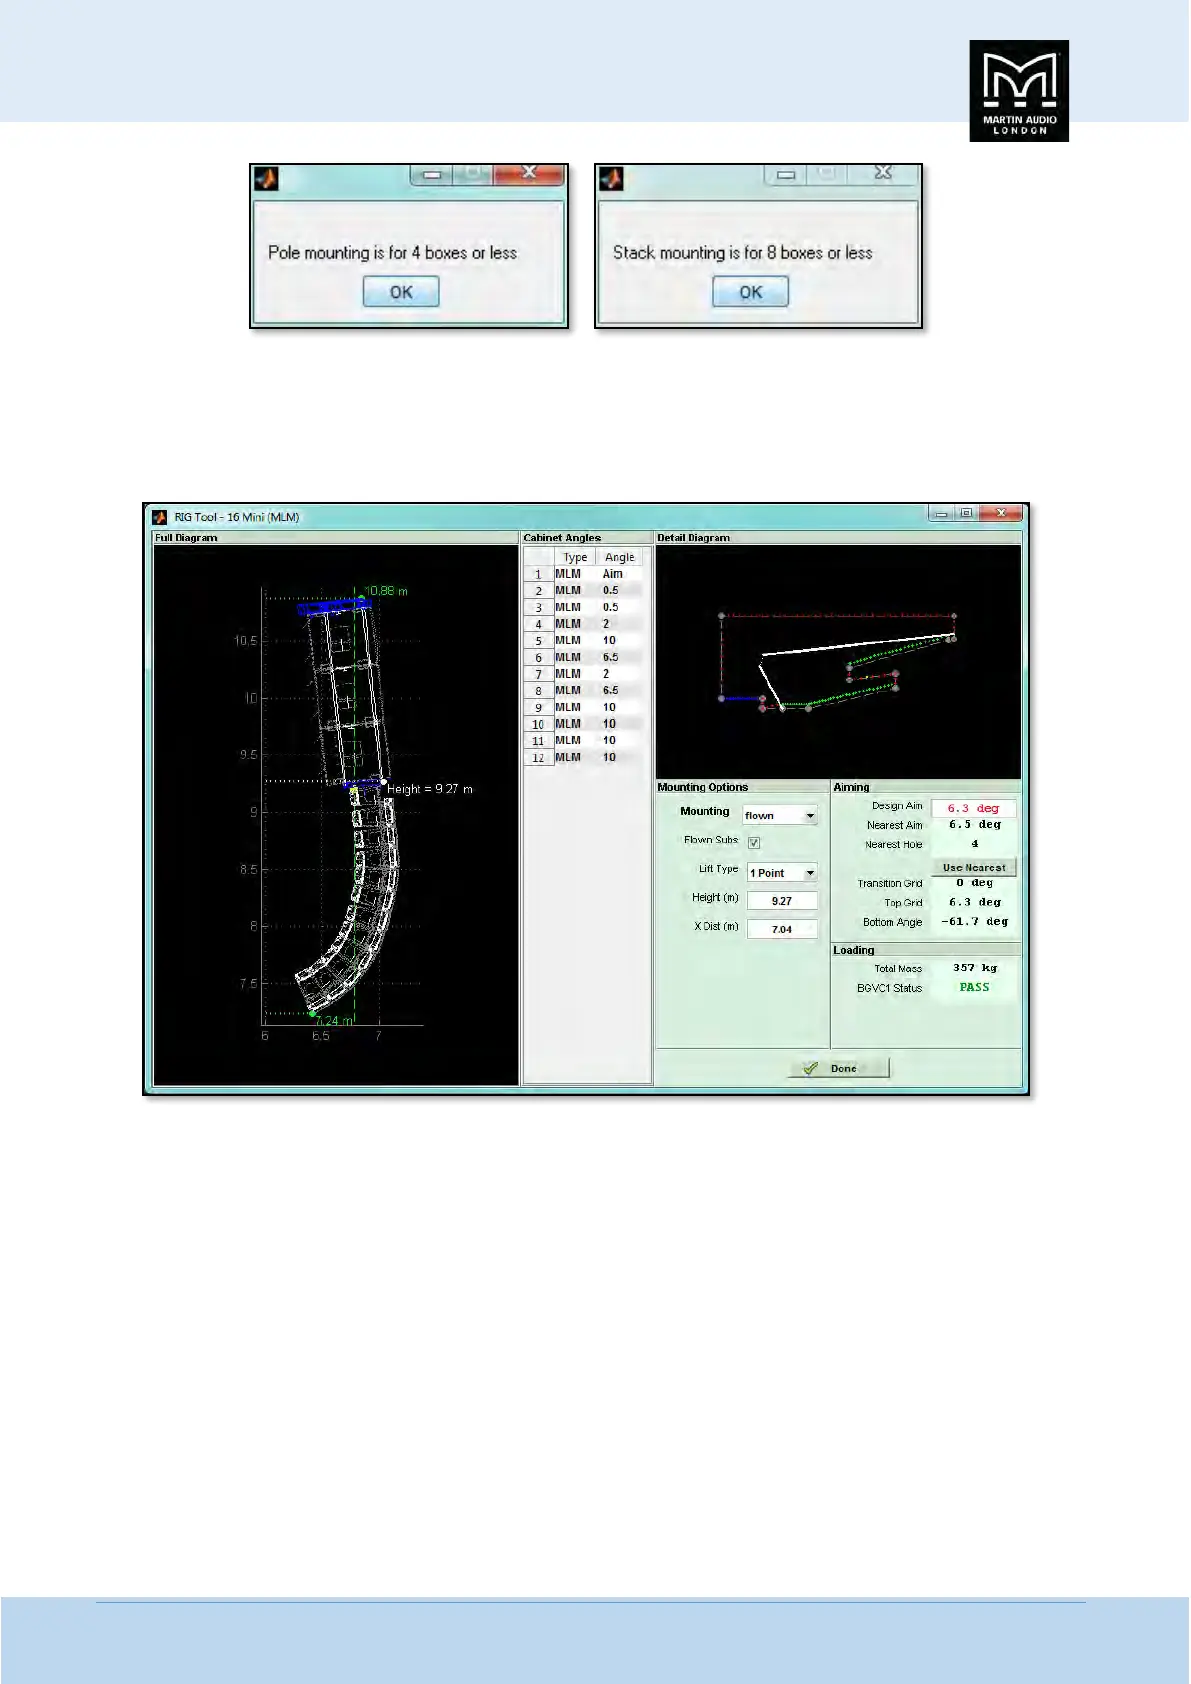This screenshot has height=1684, width=1191.
Task: Select row 1 Aim angle cell
Action: (x=620, y=574)
